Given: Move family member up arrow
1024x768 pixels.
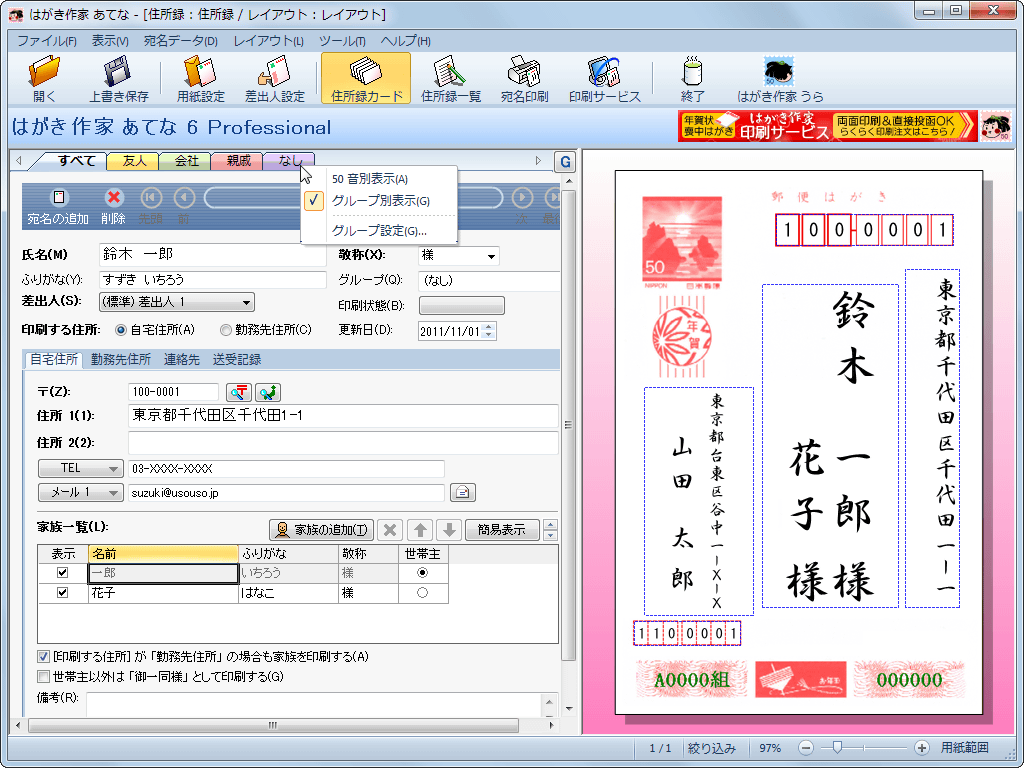Looking at the screenshot, I should click(420, 530).
